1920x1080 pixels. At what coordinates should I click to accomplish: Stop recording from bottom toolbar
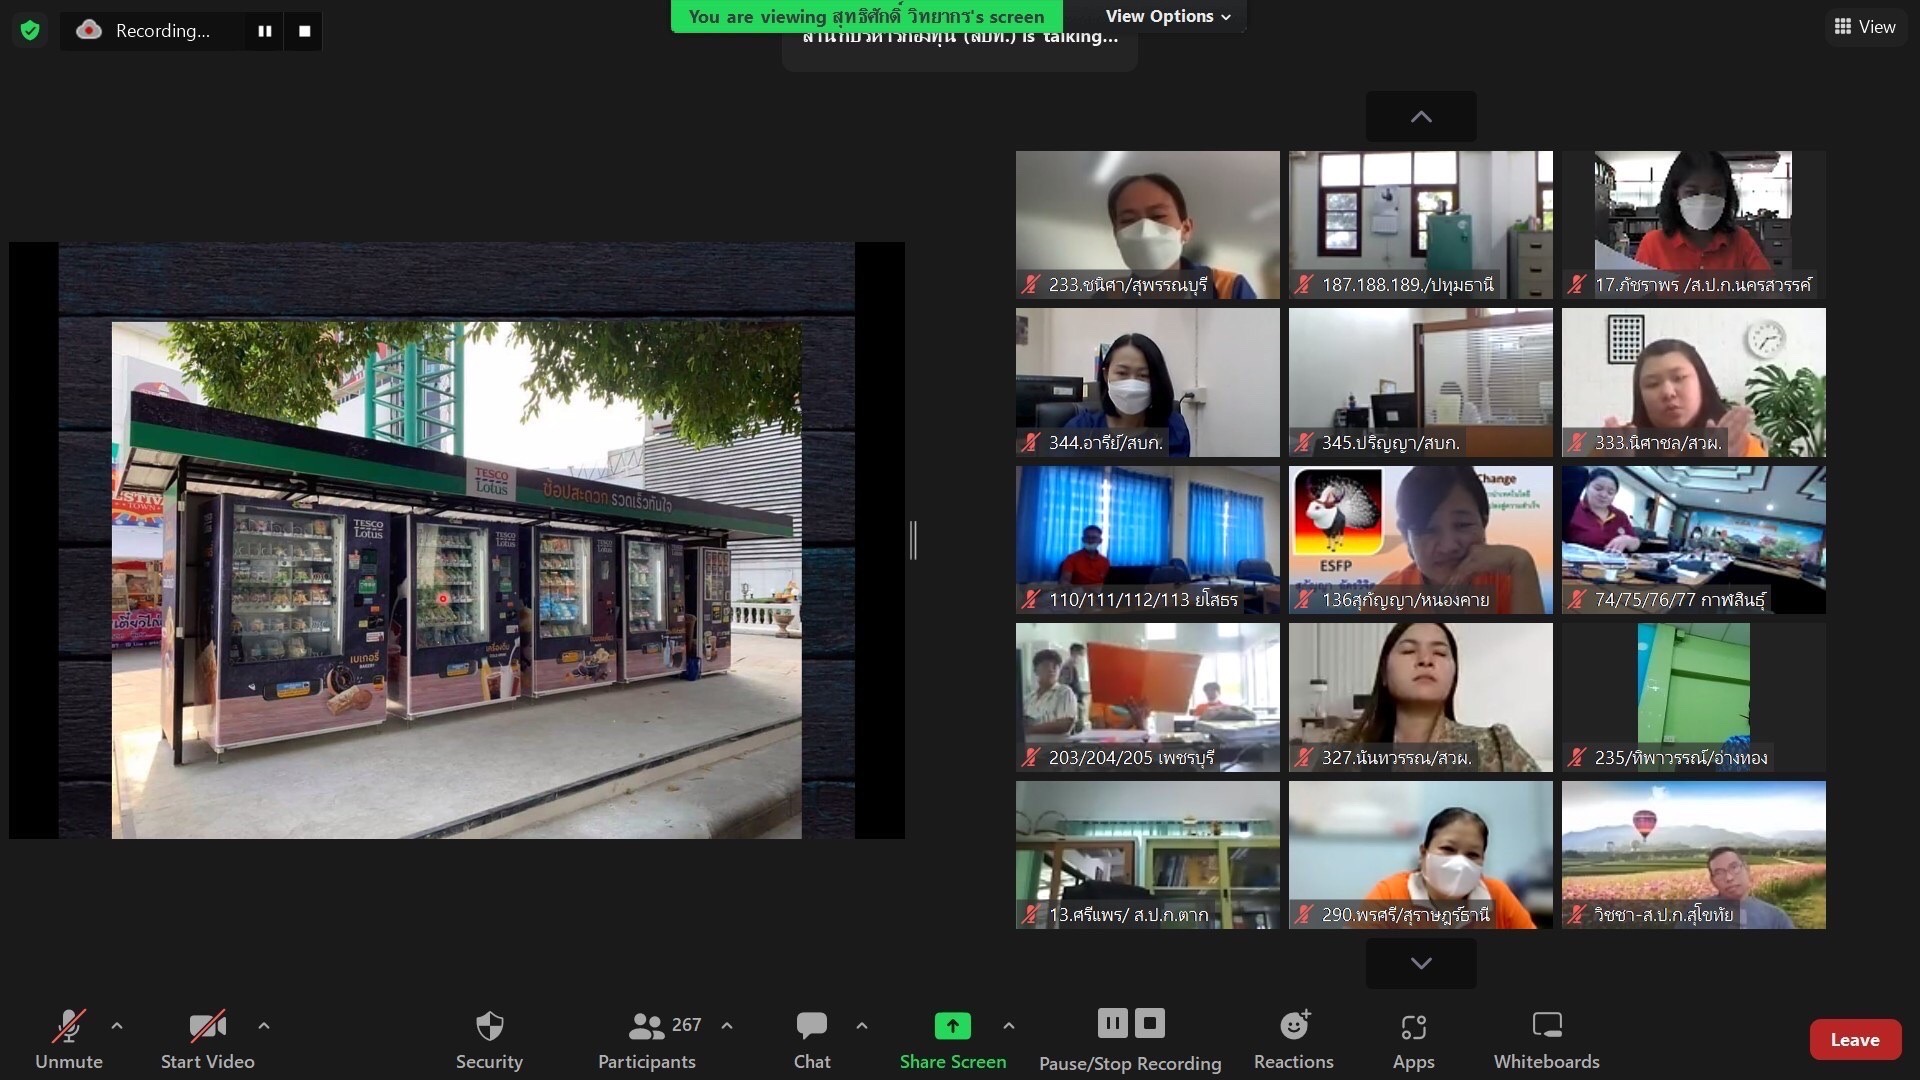(x=1150, y=1023)
